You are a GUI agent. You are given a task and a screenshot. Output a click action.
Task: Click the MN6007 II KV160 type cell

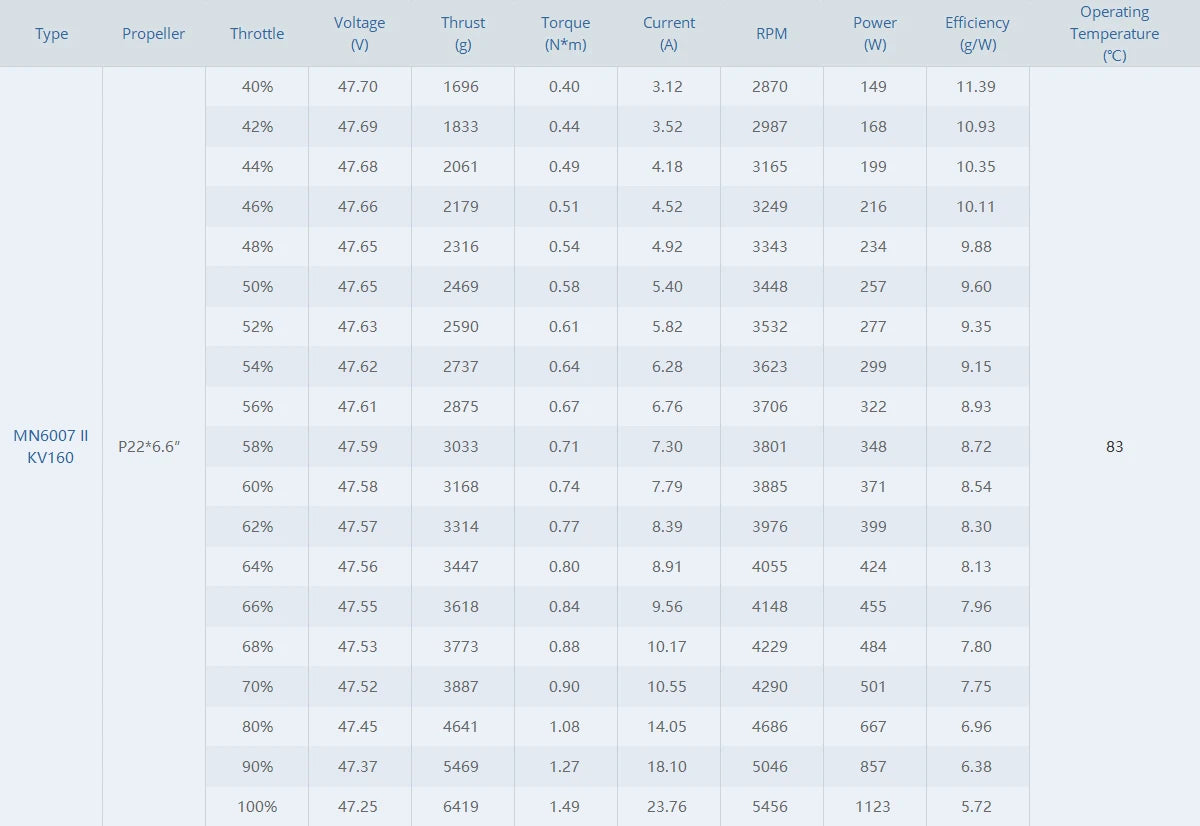pos(51,447)
